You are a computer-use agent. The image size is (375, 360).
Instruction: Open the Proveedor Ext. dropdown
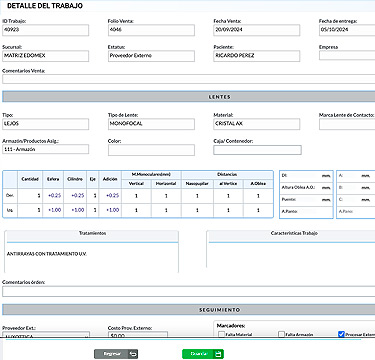click(x=46, y=335)
